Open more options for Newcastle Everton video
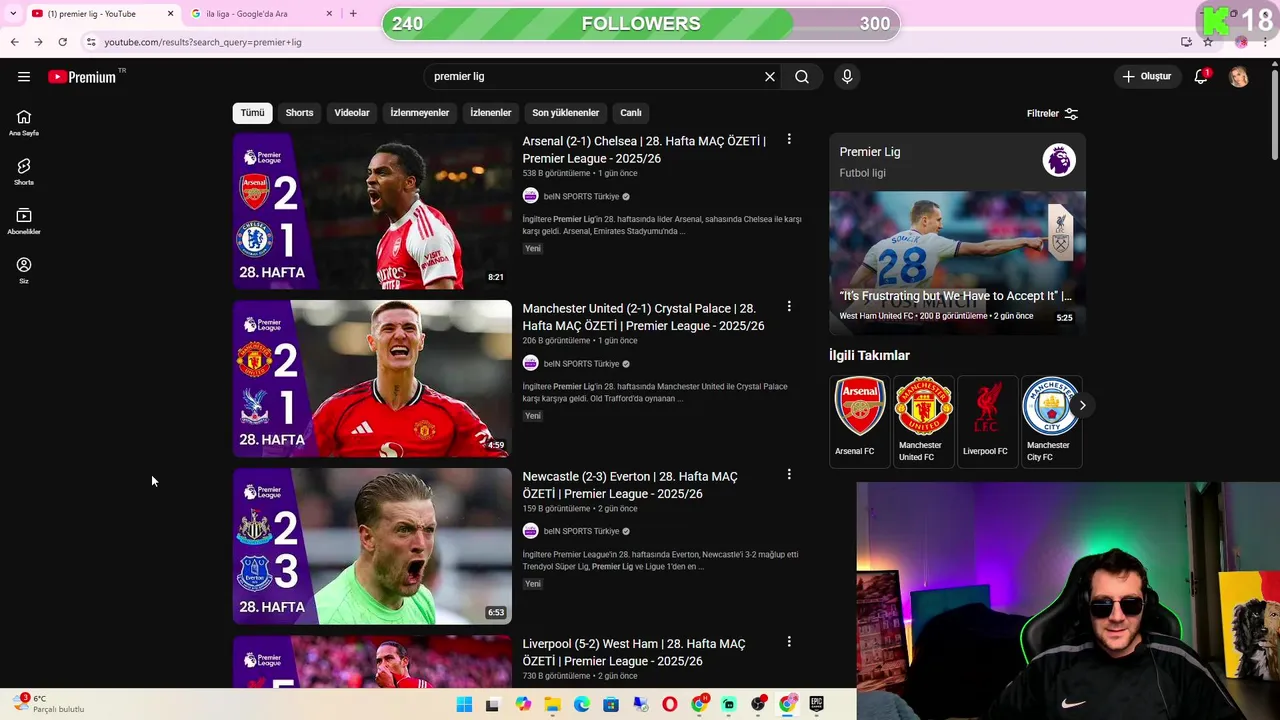Image resolution: width=1280 pixels, height=720 pixels. 789,474
